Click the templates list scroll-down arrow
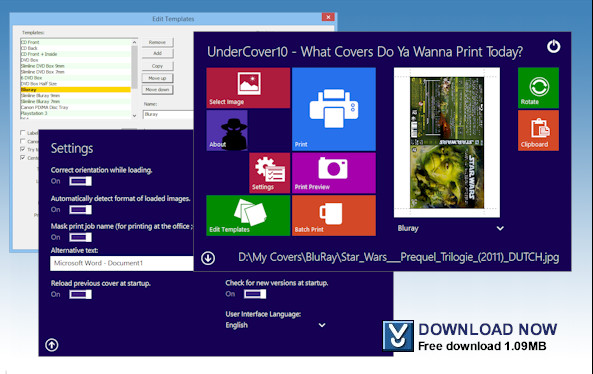The width and height of the screenshot is (593, 374). pos(134,116)
